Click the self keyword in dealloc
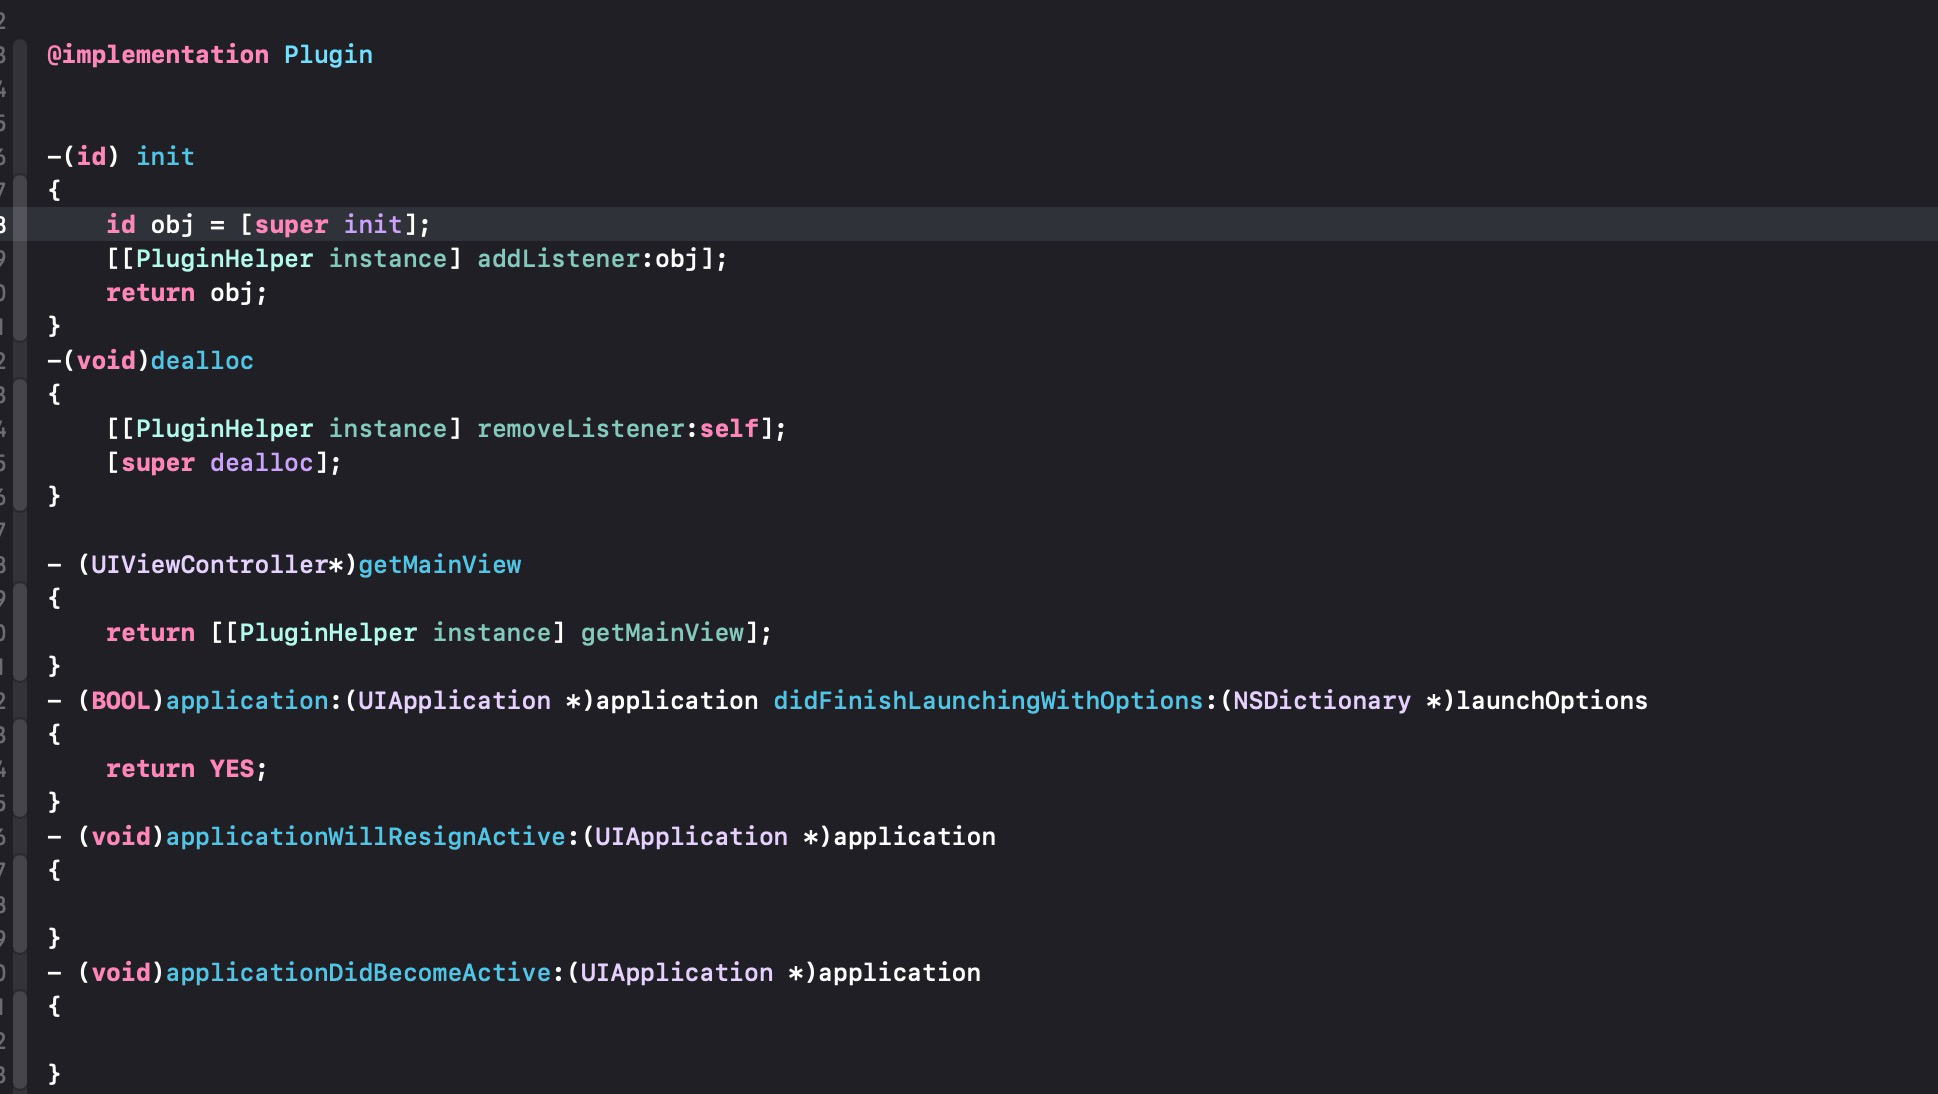Viewport: 1938px width, 1094px height. [x=729, y=429]
